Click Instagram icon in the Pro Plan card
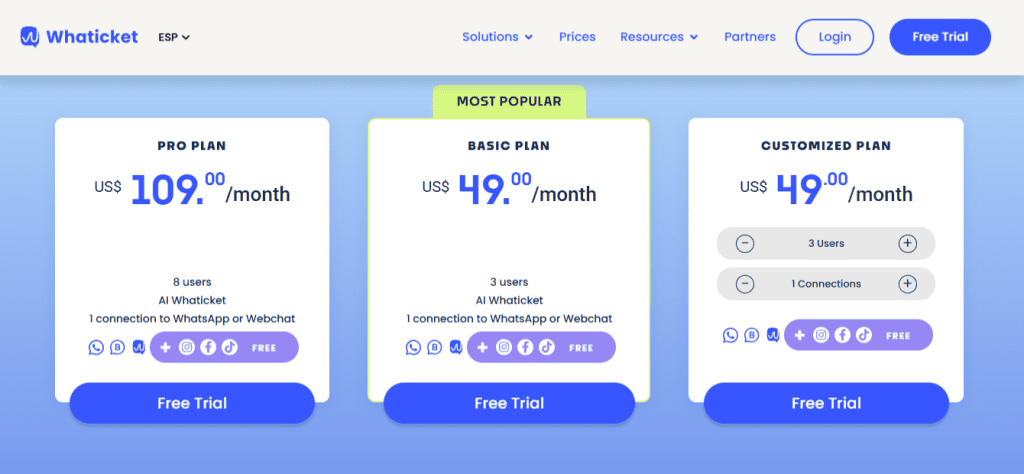The width and height of the screenshot is (1024, 474). pyautogui.click(x=187, y=348)
